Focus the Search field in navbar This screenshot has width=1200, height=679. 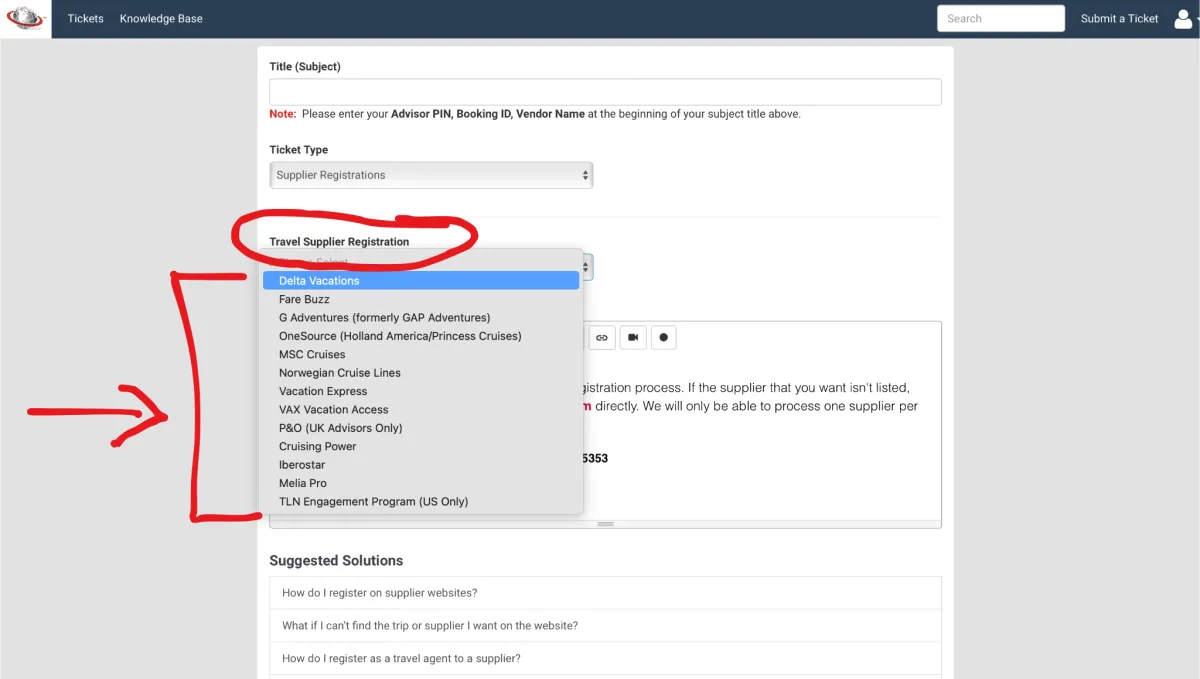[1001, 18]
